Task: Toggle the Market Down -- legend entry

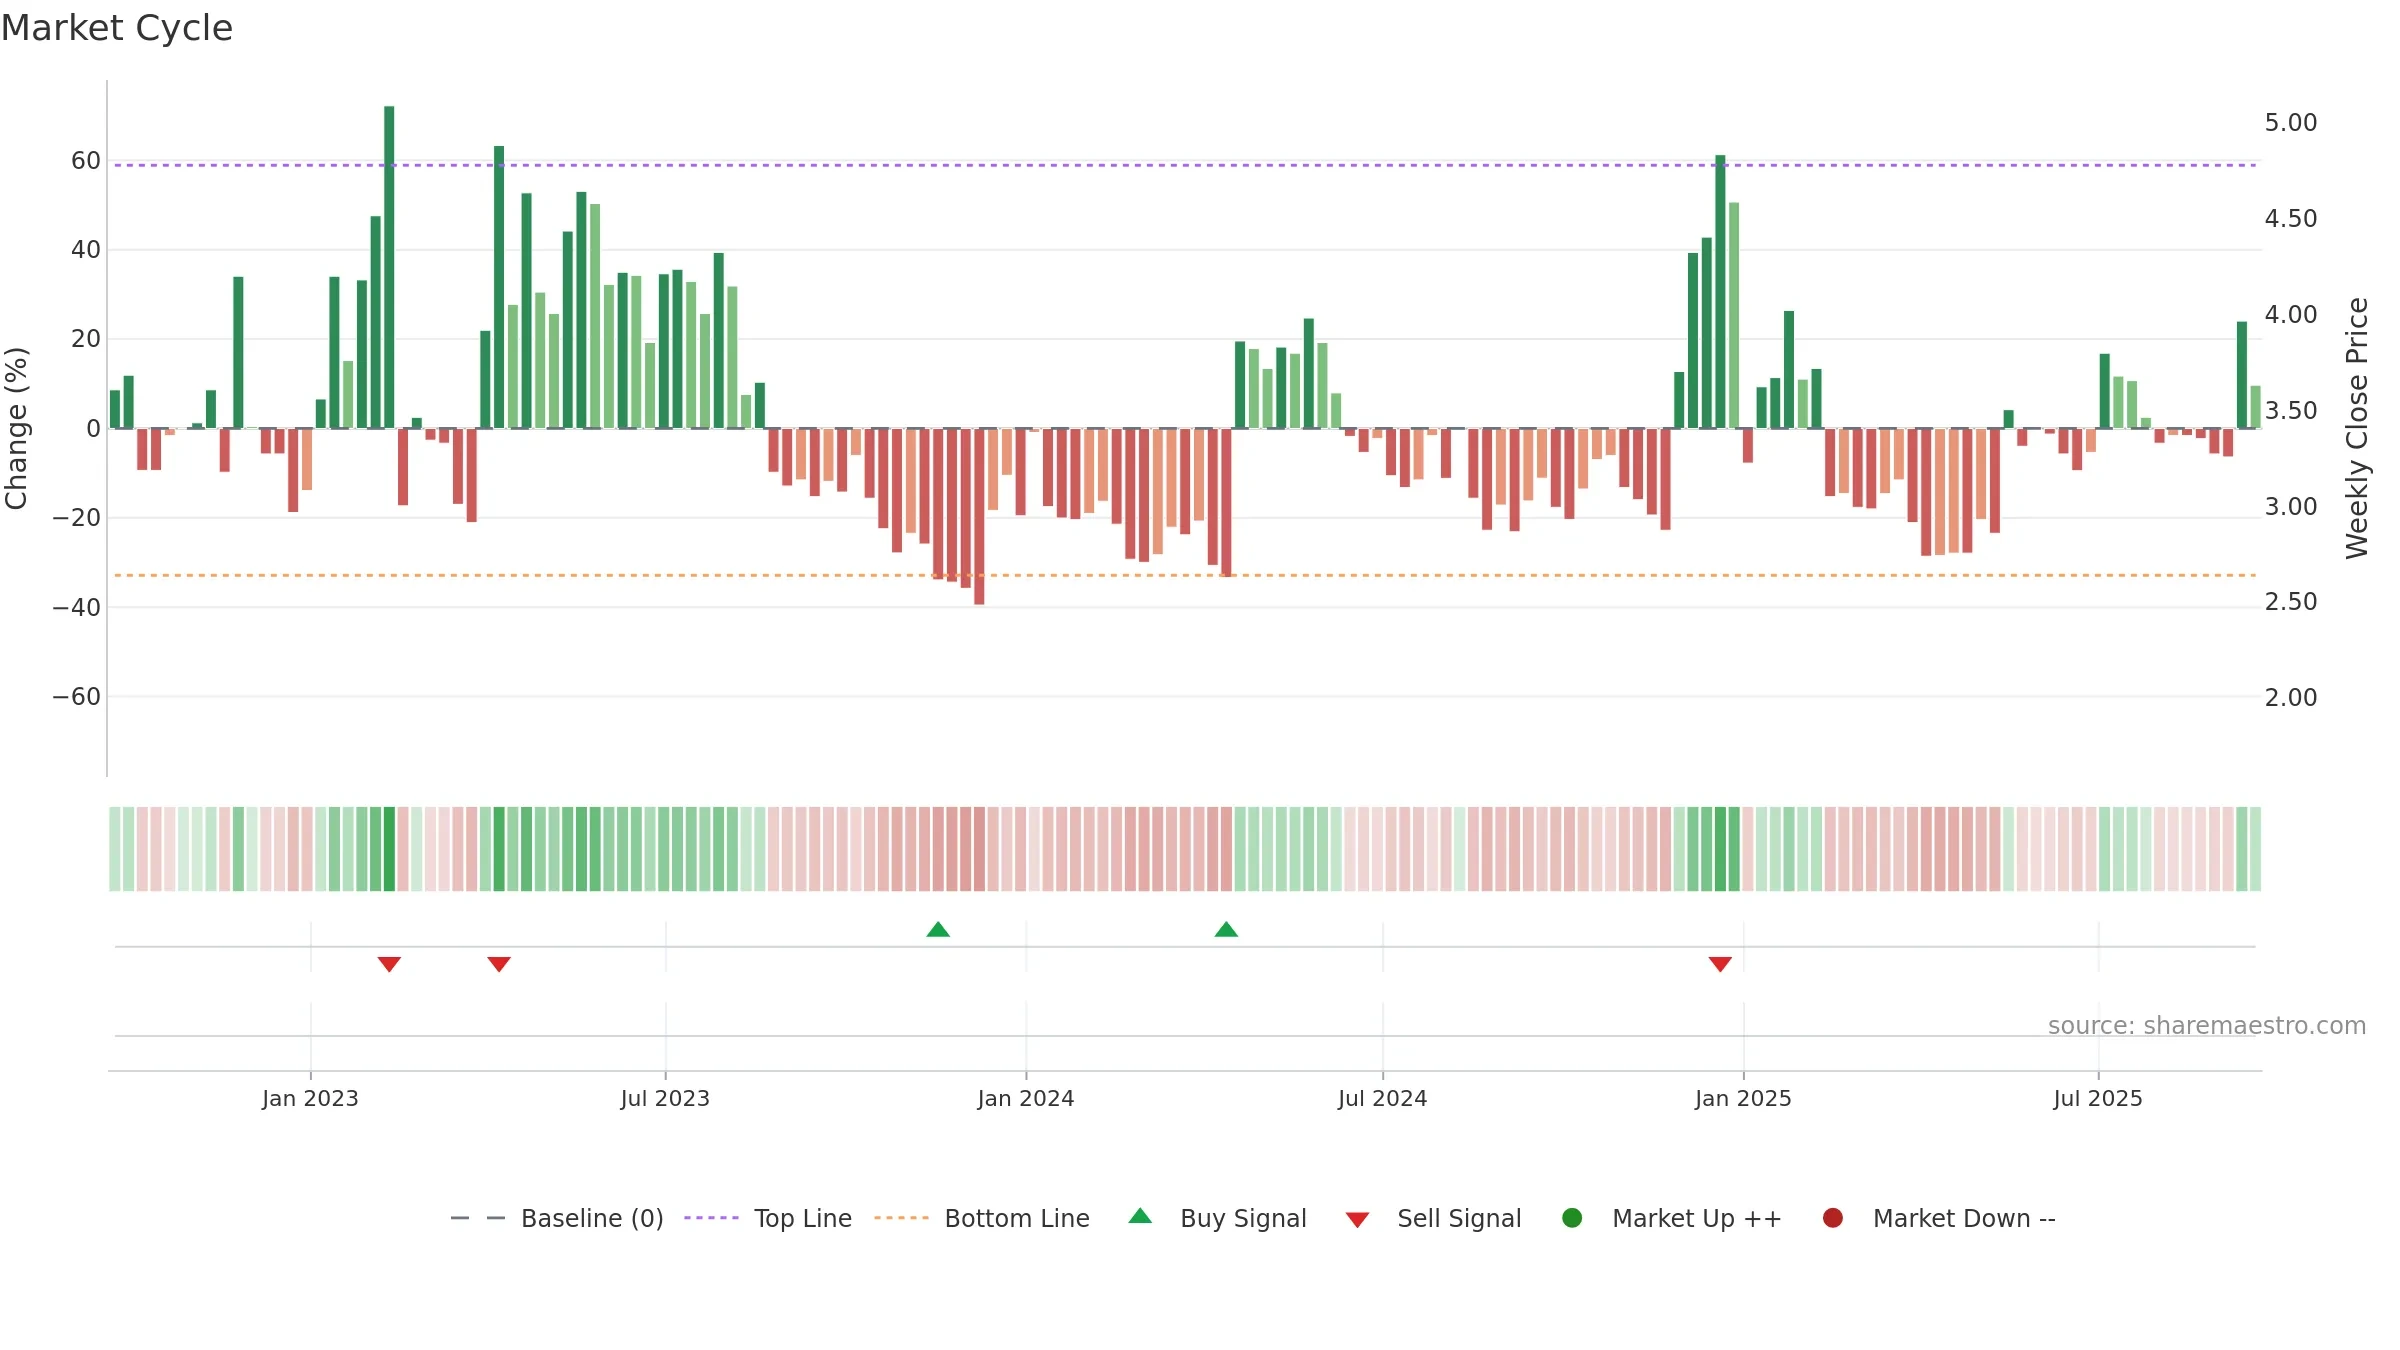Action: pyautogui.click(x=1938, y=1218)
